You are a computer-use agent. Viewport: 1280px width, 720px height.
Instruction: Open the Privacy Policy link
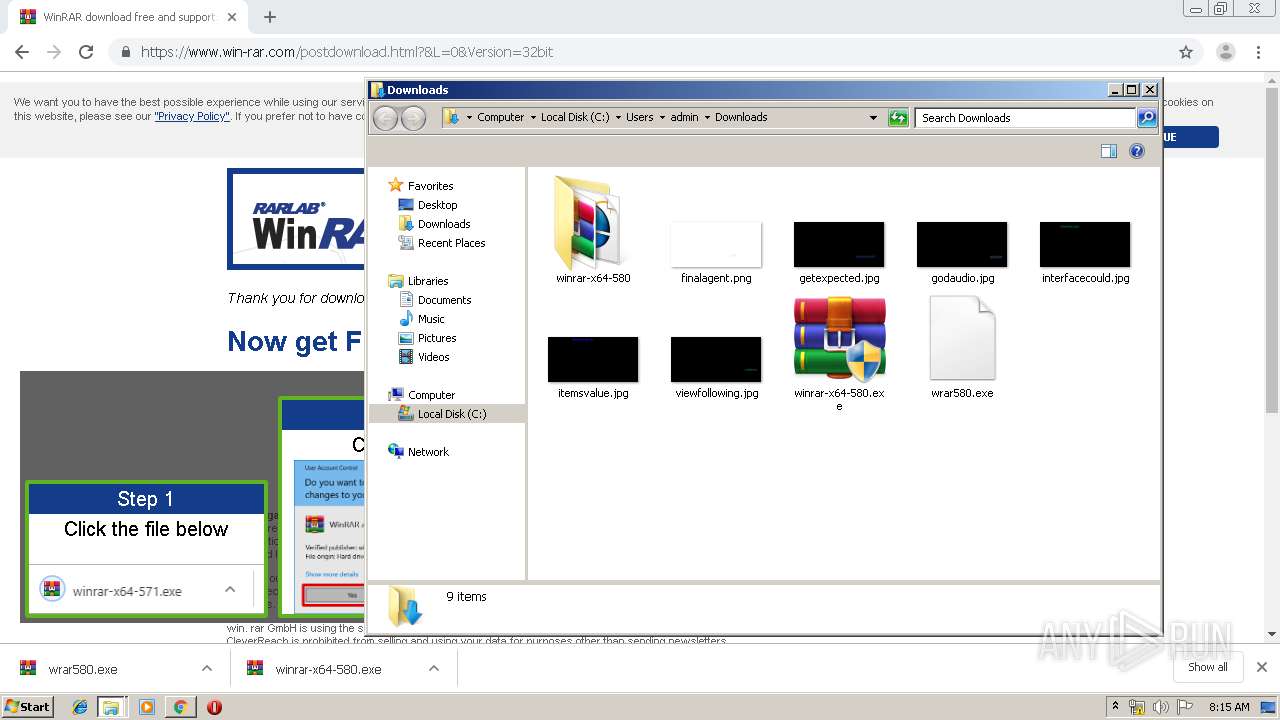point(192,116)
